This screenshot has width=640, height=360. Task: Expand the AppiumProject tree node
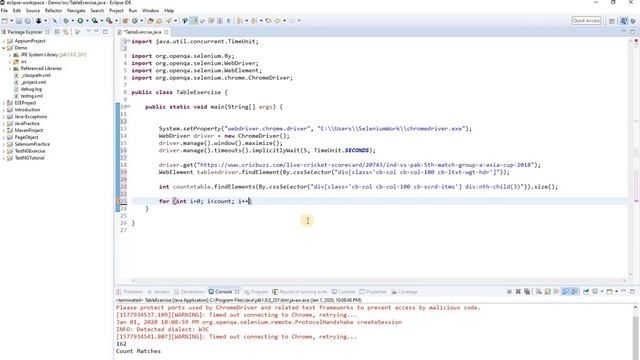click(4, 41)
